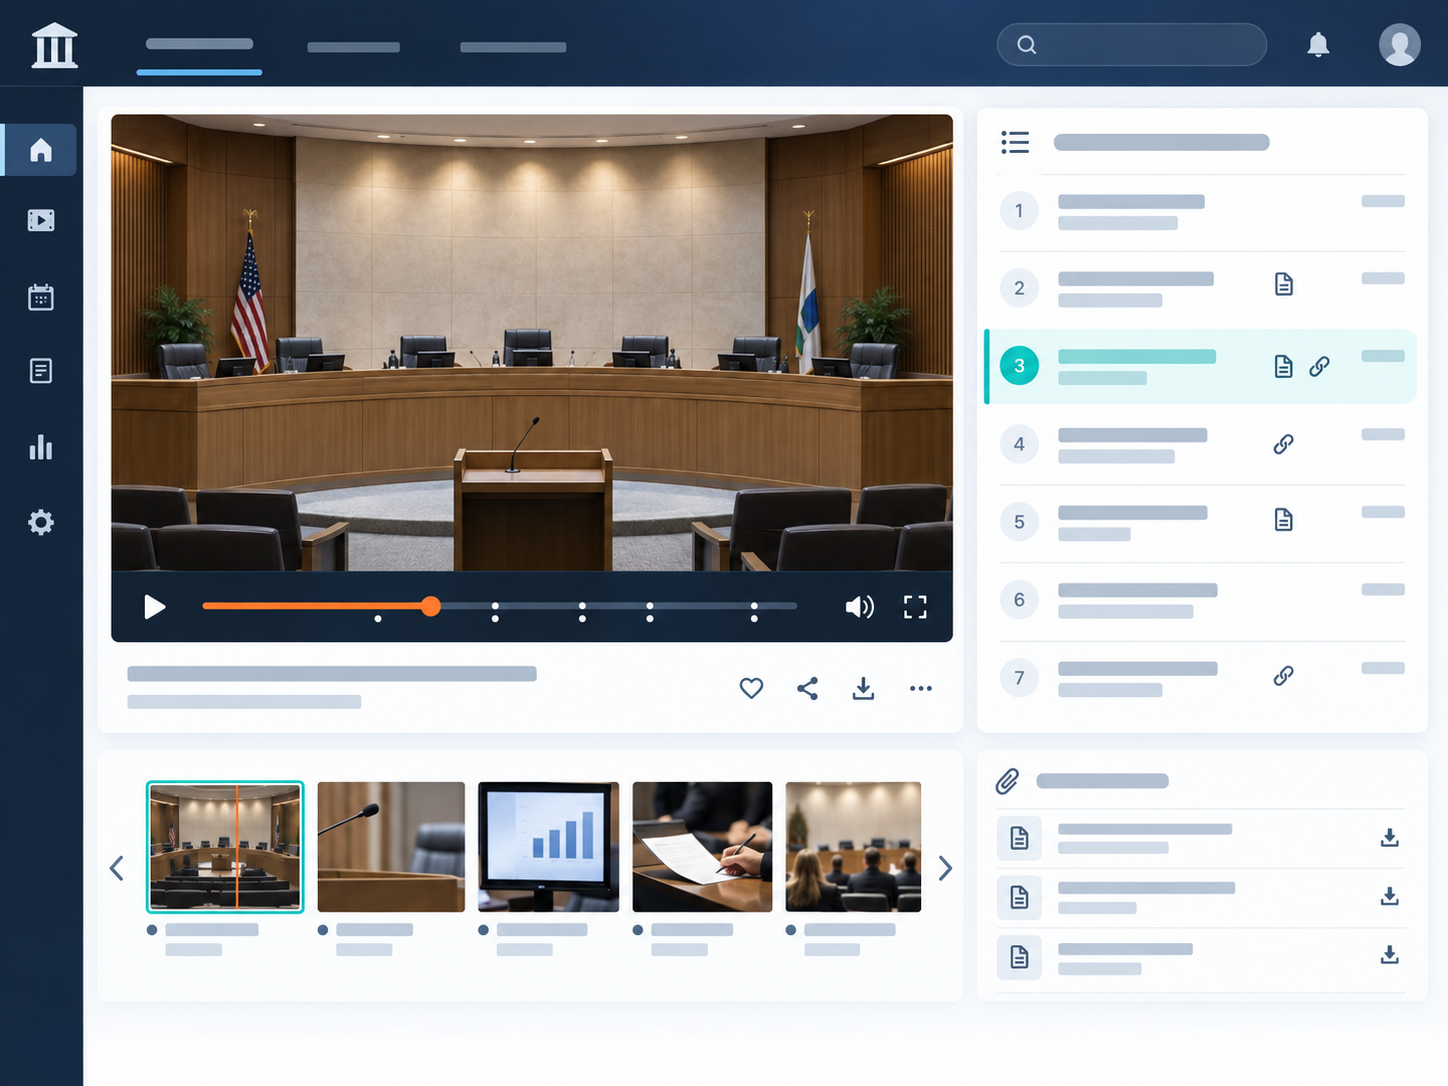This screenshot has width=1448, height=1086.
Task: Select agenda item 5
Action: point(1202,522)
